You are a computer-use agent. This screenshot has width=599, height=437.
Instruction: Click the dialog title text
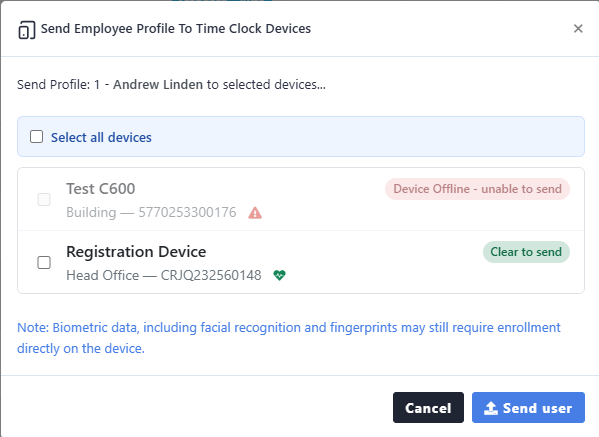(x=176, y=29)
